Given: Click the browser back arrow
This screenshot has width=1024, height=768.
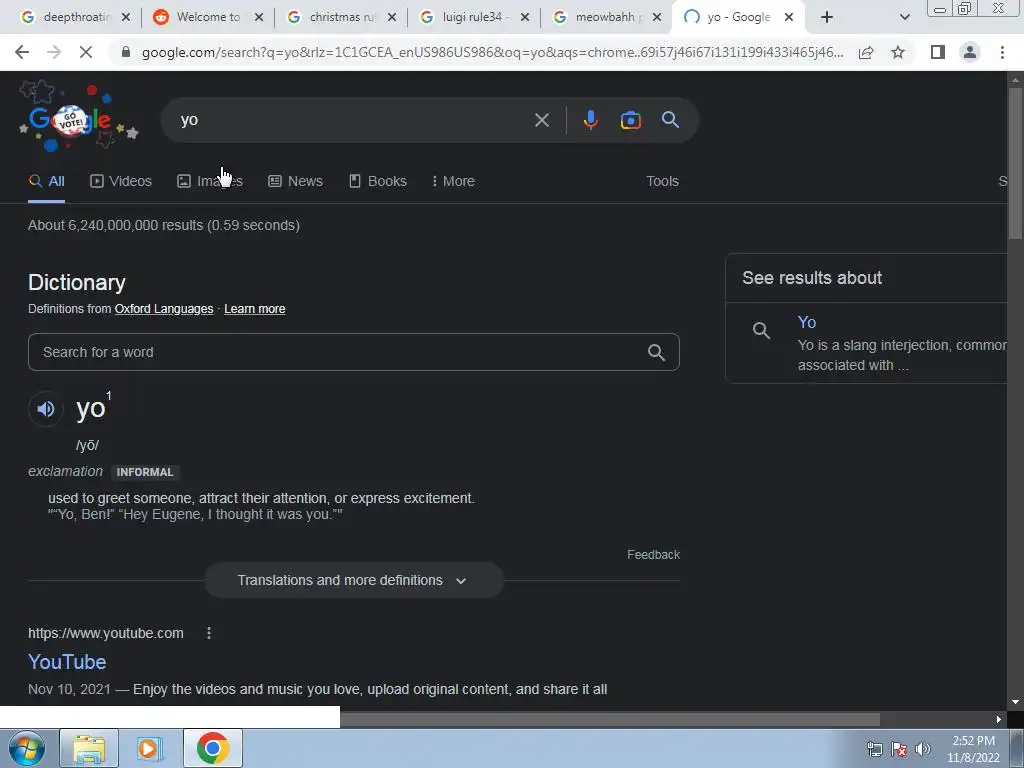Looking at the screenshot, I should tap(22, 52).
